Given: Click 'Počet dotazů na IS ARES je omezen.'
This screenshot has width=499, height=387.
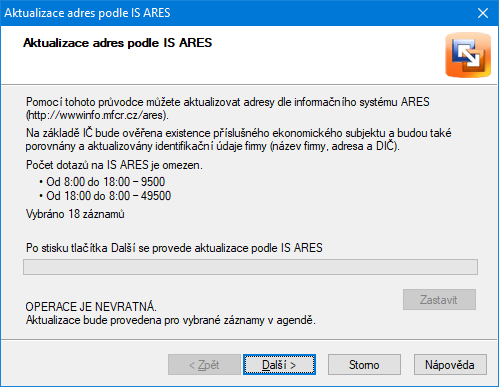Looking at the screenshot, I should [114, 165].
